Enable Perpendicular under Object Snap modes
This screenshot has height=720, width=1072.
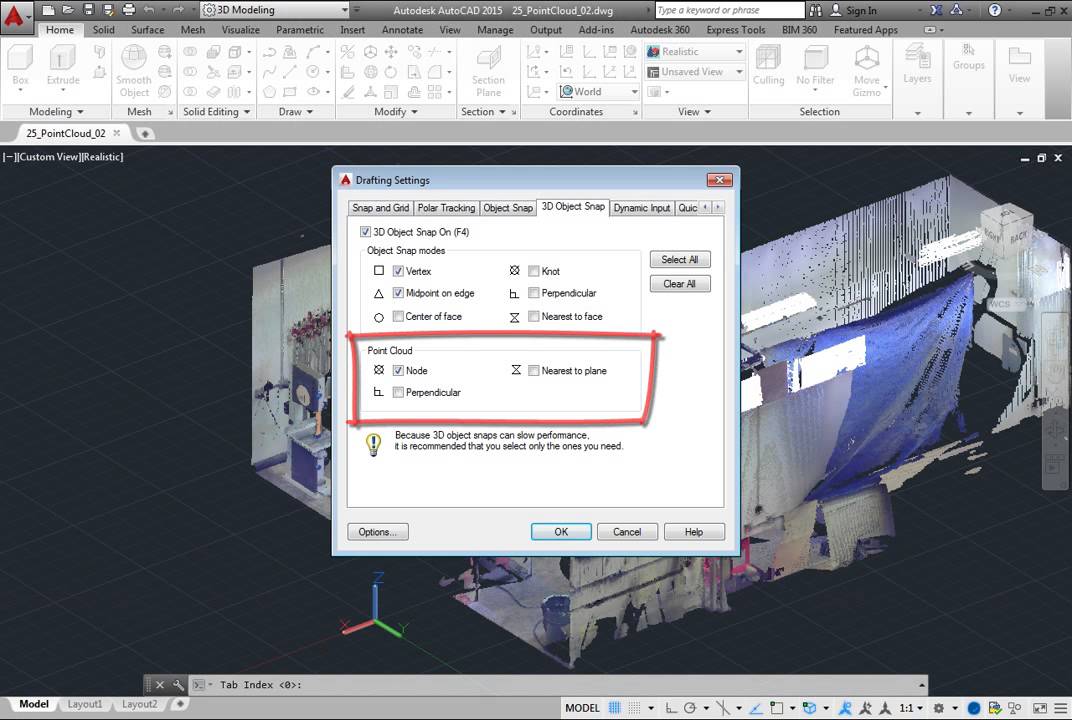coord(534,293)
